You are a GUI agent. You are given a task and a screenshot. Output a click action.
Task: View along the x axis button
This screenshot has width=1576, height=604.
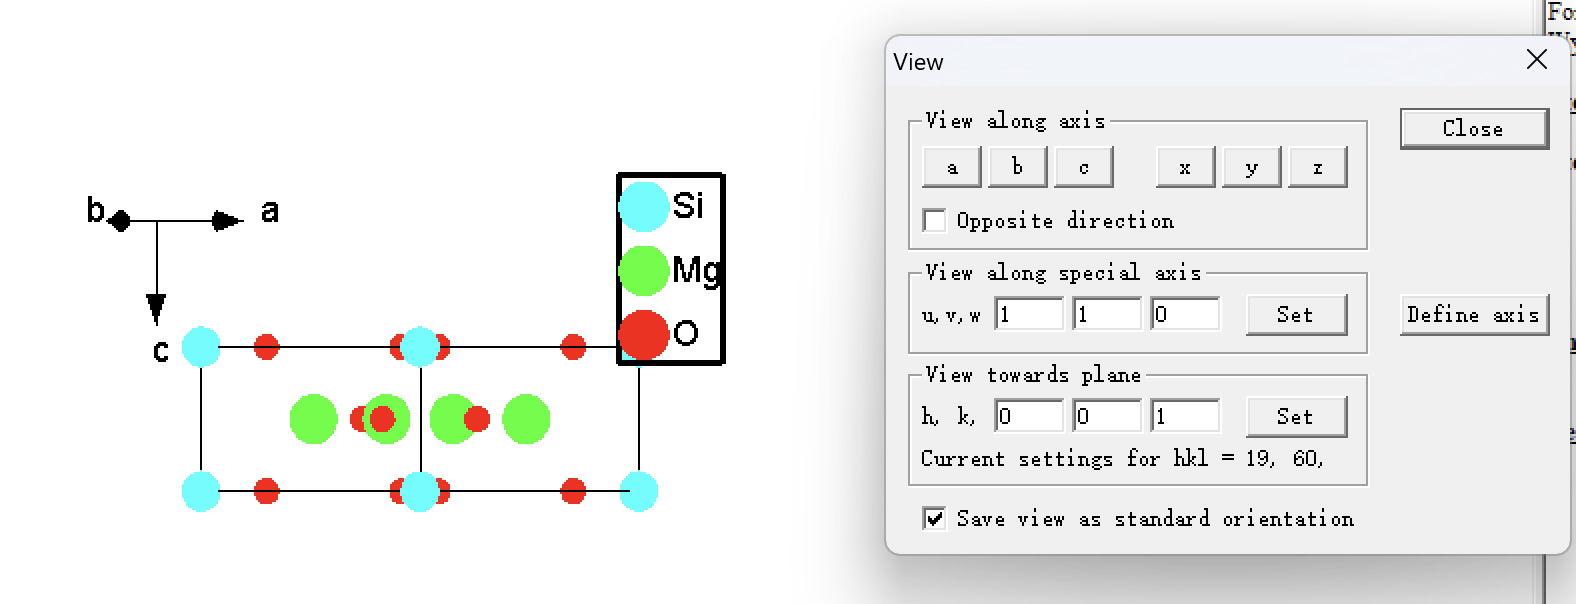pos(1185,167)
